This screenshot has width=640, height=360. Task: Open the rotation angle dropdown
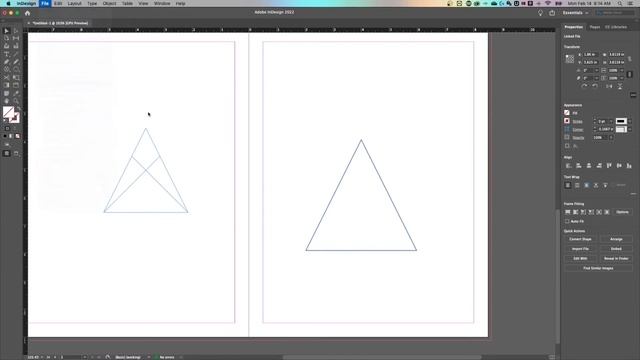point(597,70)
